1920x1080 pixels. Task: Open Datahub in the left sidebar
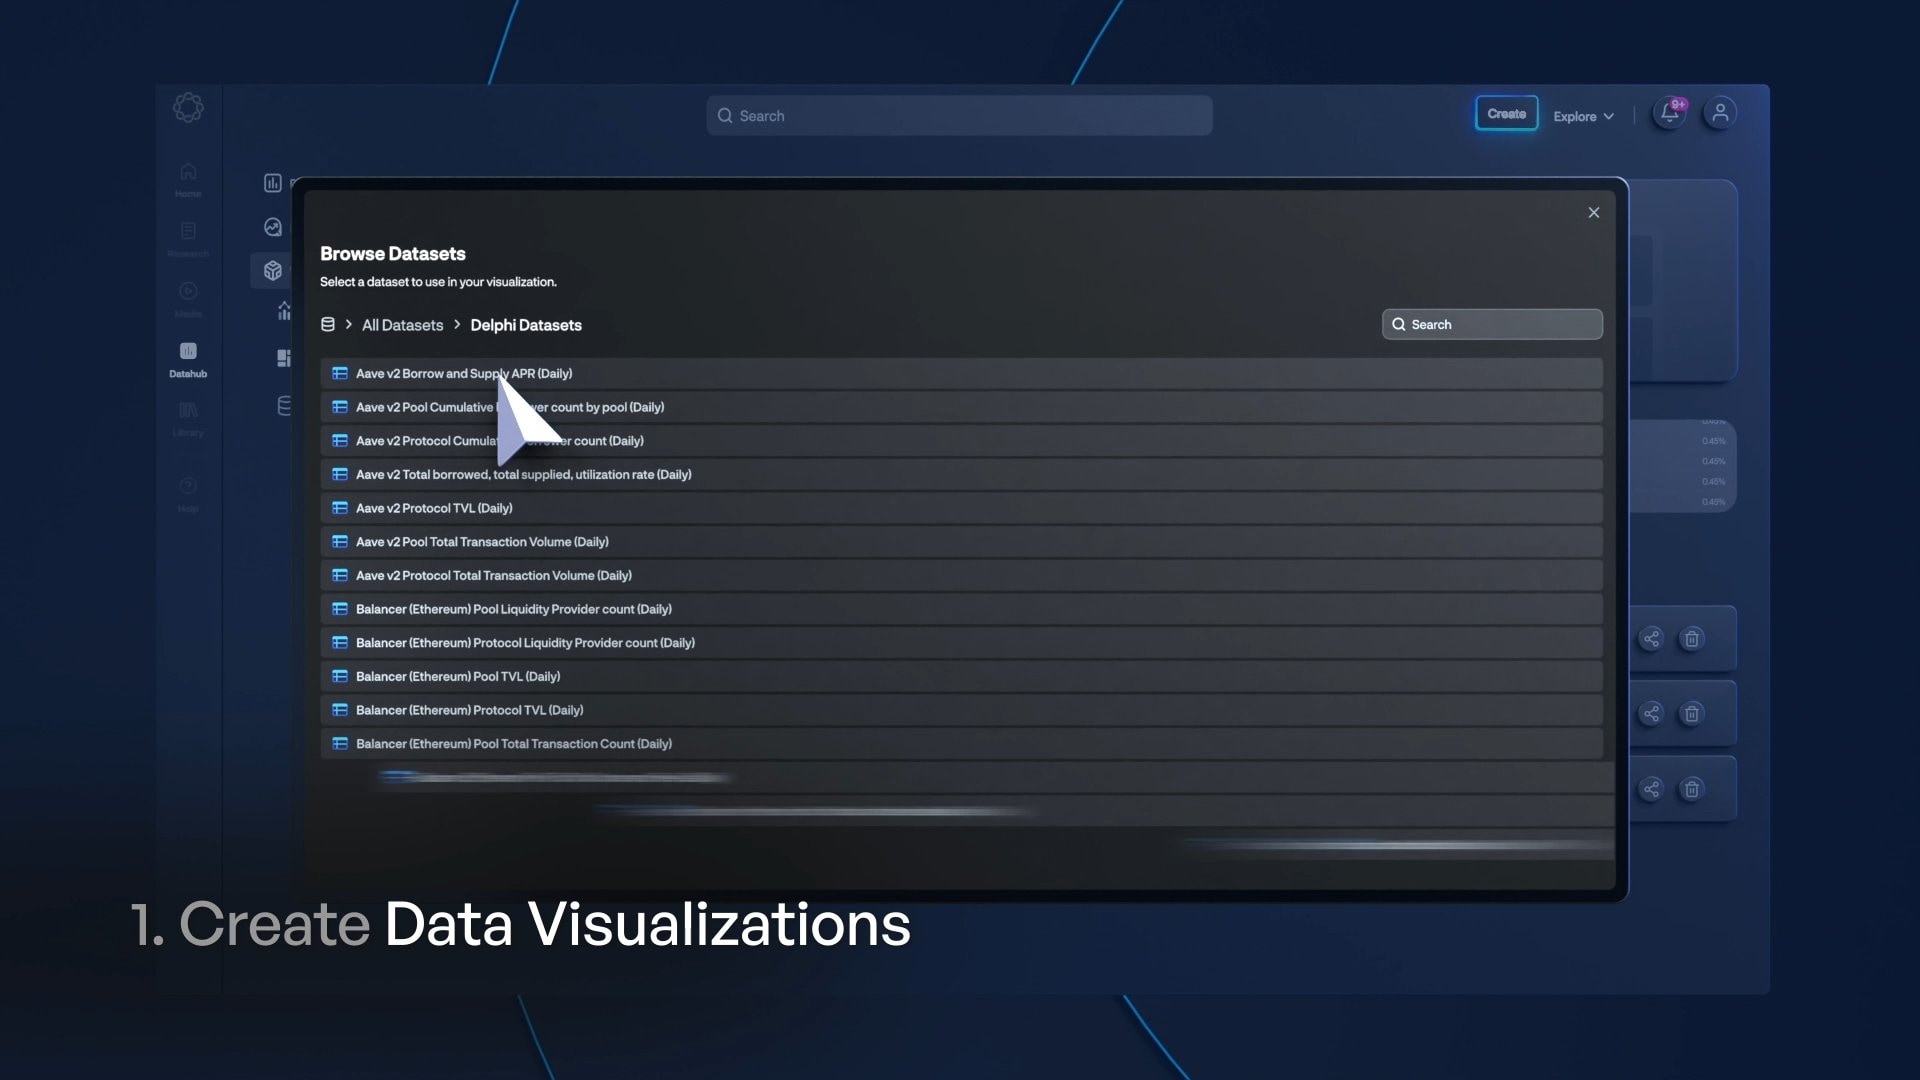188,360
